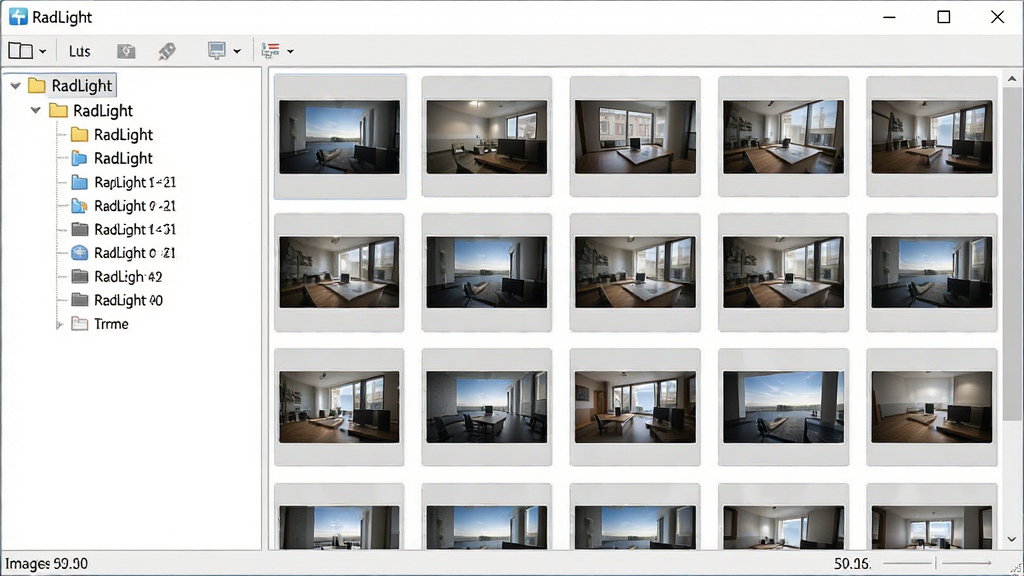
Task: Click gray folder icon next to 'RadLight 1431'
Action: pyautogui.click(x=80, y=229)
